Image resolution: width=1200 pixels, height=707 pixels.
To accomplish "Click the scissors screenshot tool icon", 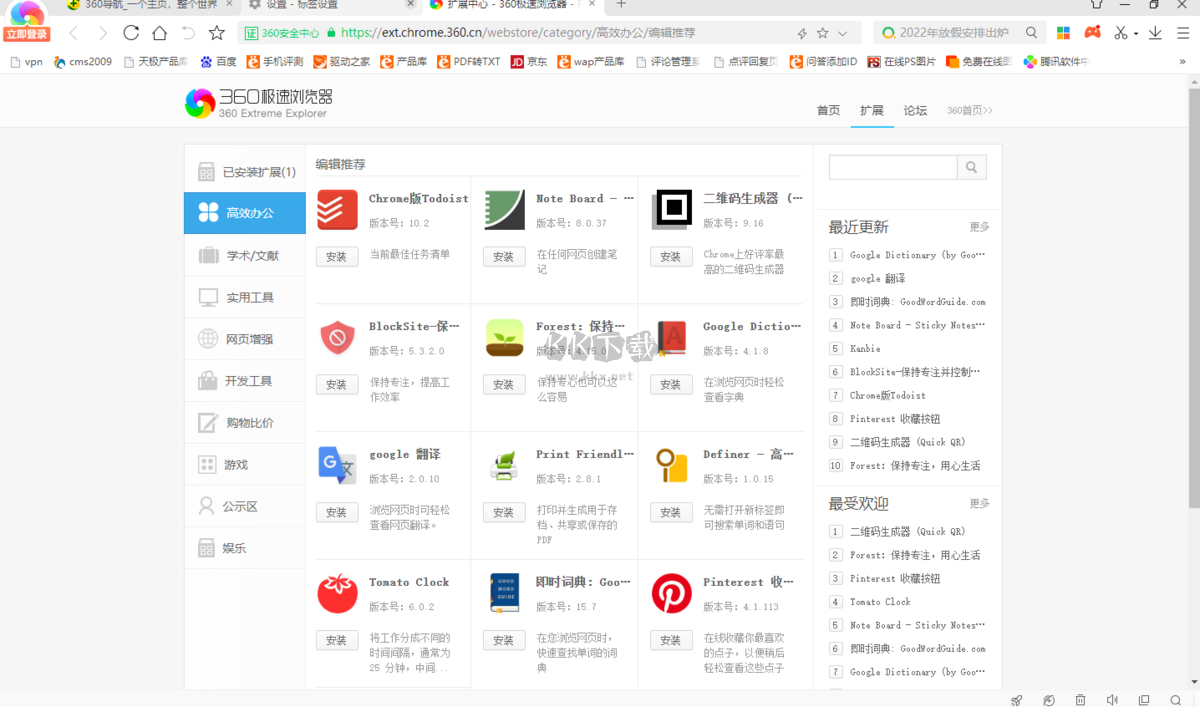I will 1121,33.
